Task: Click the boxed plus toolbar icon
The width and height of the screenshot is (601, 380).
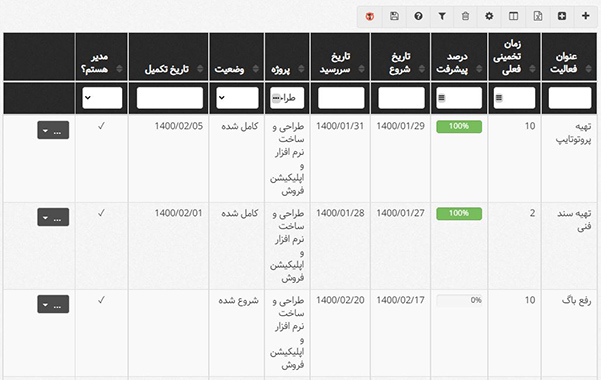Action: click(562, 16)
